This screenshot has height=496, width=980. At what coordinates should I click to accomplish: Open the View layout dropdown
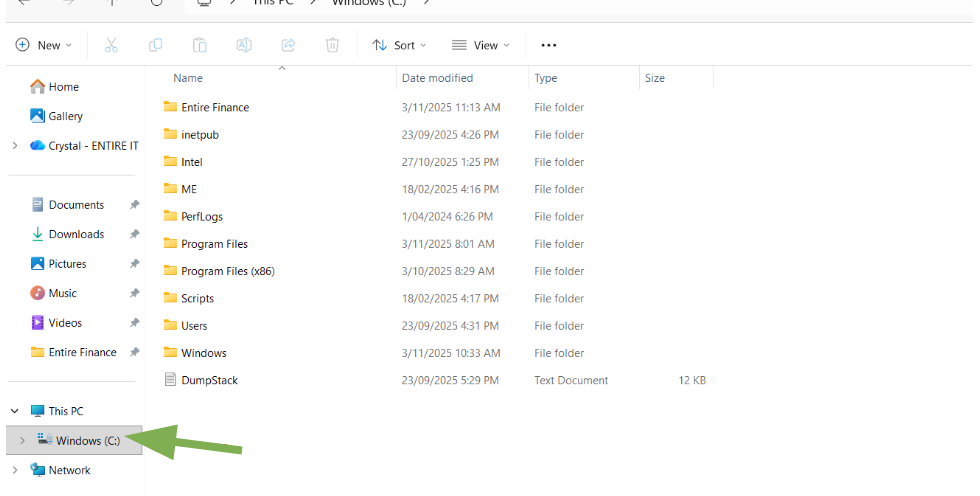[x=480, y=45]
